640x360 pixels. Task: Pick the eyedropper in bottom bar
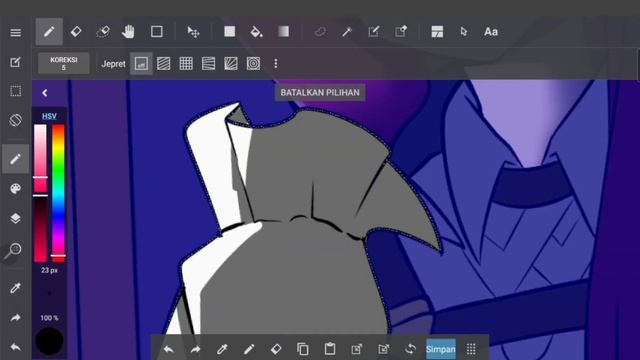pyautogui.click(x=222, y=349)
